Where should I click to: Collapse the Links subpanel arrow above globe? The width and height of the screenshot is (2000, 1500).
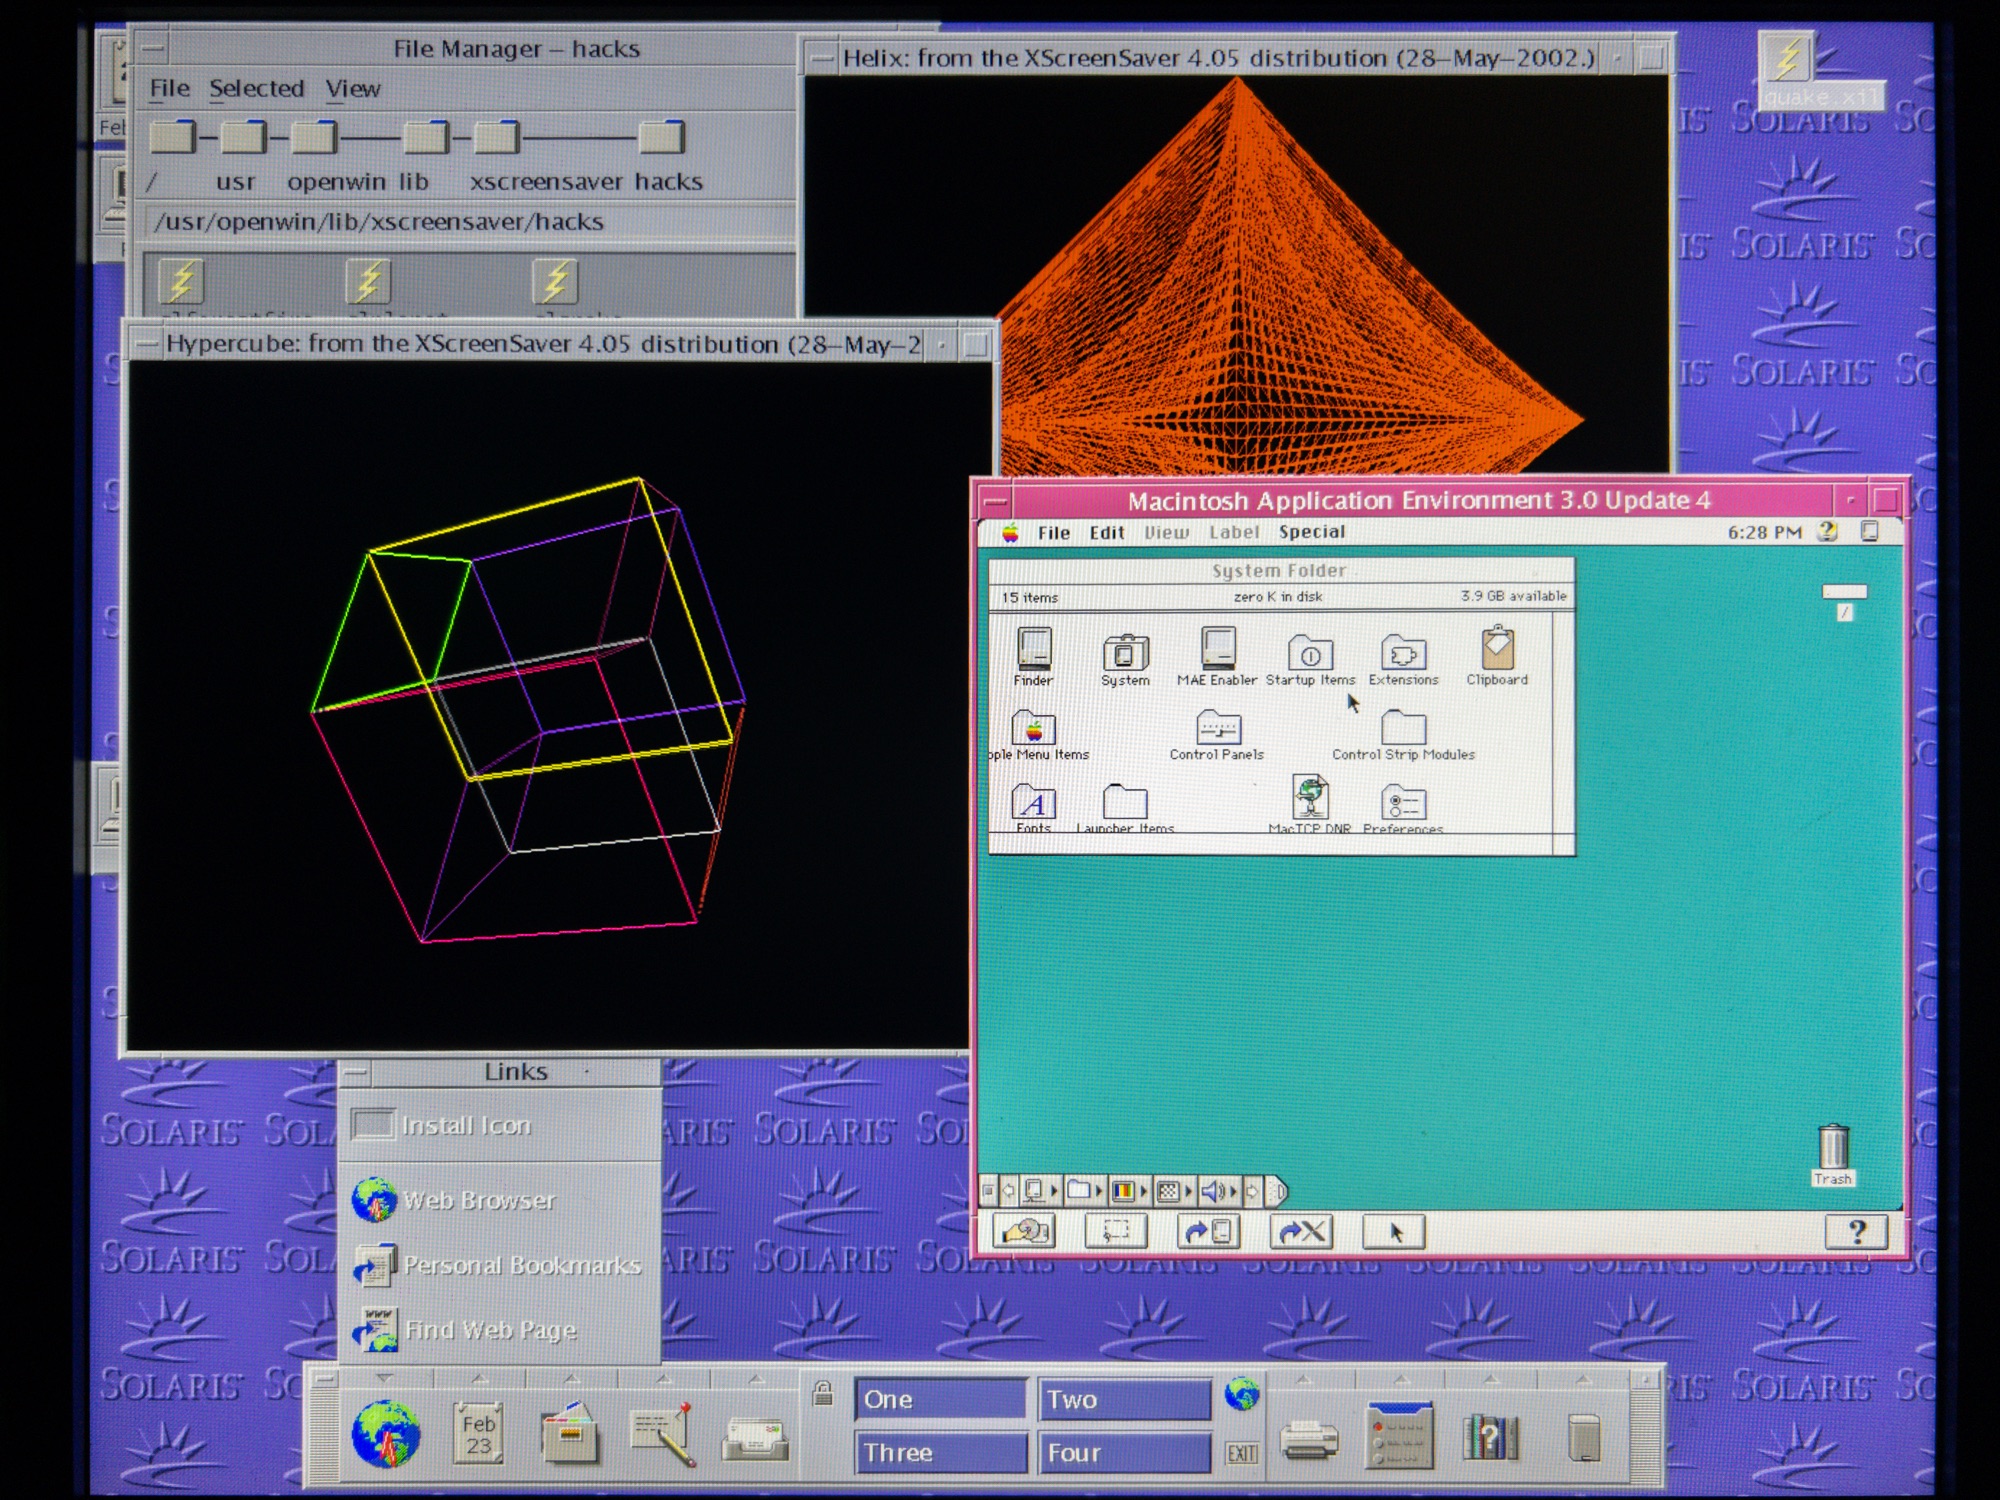(x=385, y=1379)
